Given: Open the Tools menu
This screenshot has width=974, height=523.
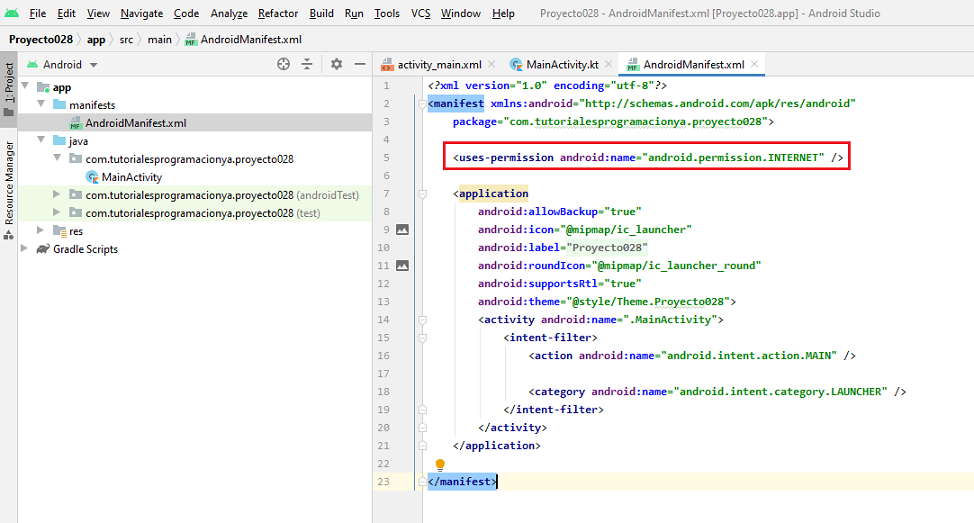Looking at the screenshot, I should (x=386, y=13).
